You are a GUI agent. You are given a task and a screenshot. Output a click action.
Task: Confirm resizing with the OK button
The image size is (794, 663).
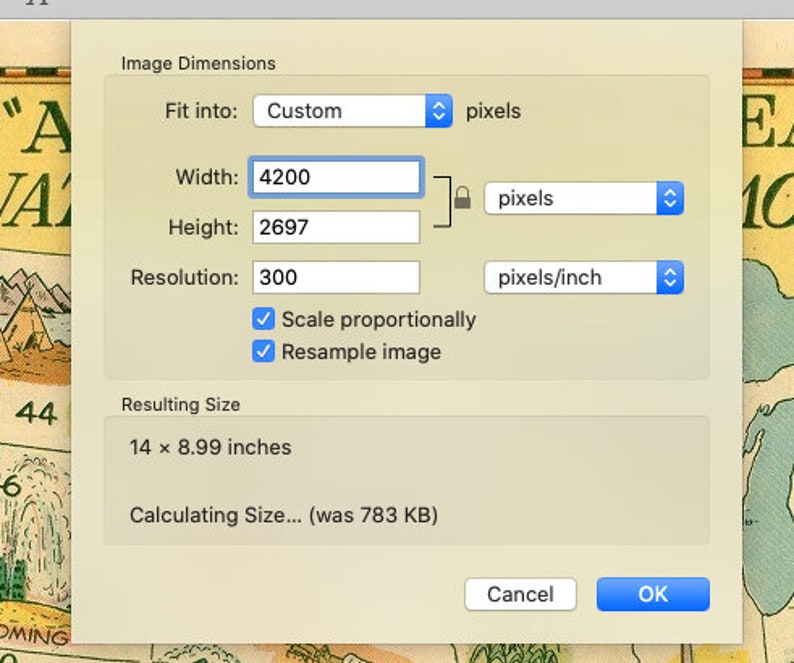click(x=653, y=594)
